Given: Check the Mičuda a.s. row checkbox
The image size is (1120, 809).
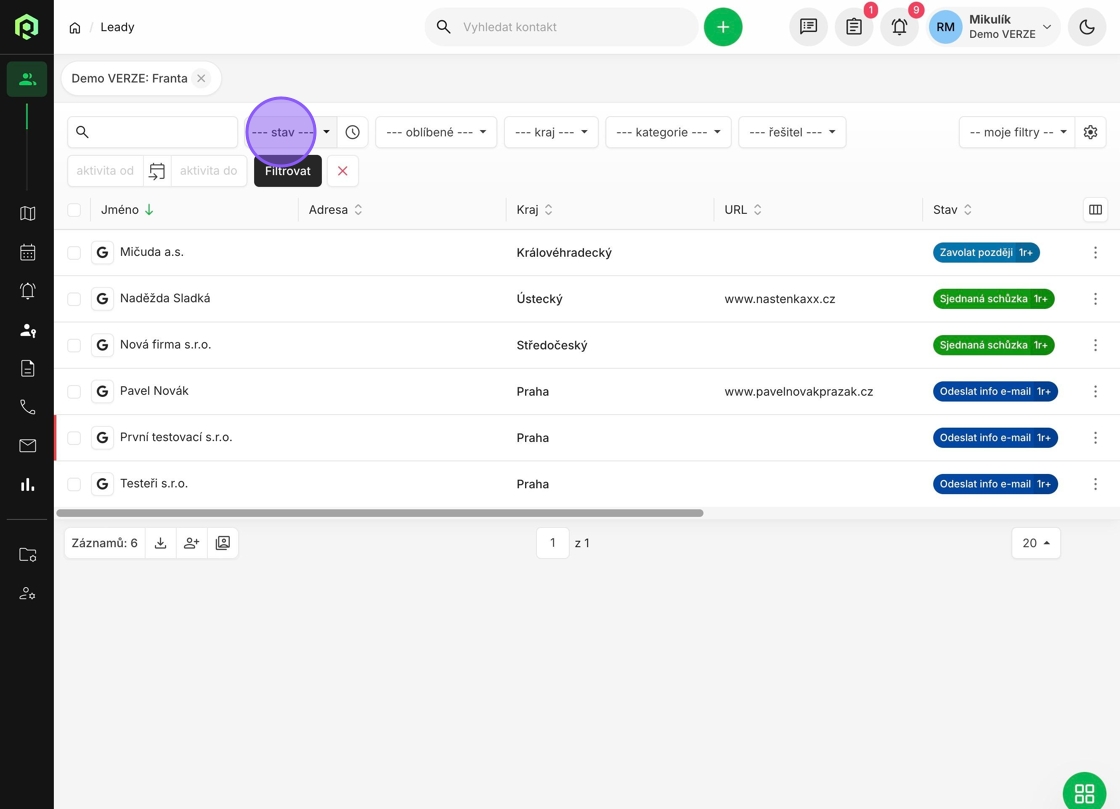Looking at the screenshot, I should 74,253.
